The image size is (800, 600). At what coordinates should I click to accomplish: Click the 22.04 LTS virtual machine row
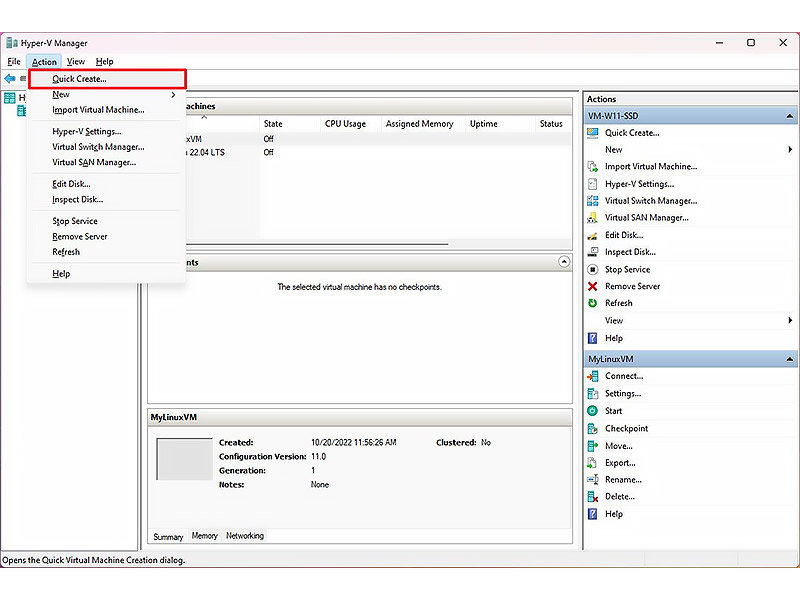click(x=379, y=153)
